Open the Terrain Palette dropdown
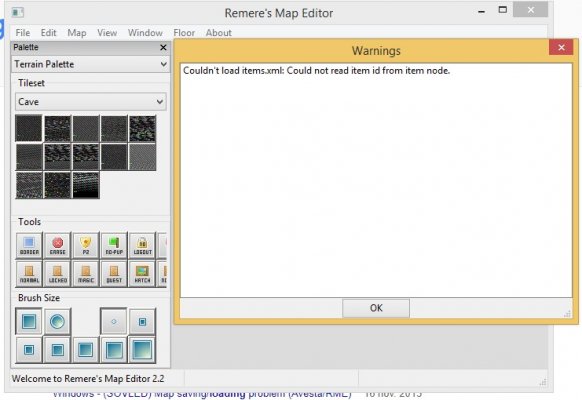Viewport: 582px width, 400px height. pos(91,64)
